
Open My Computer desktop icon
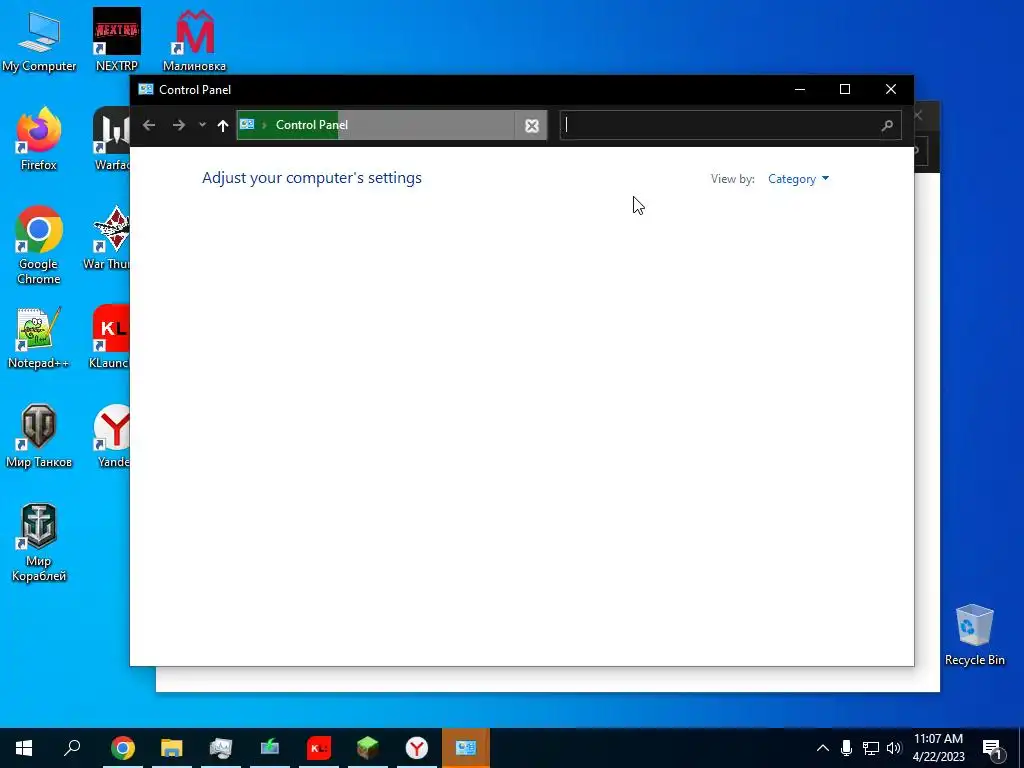tap(39, 40)
